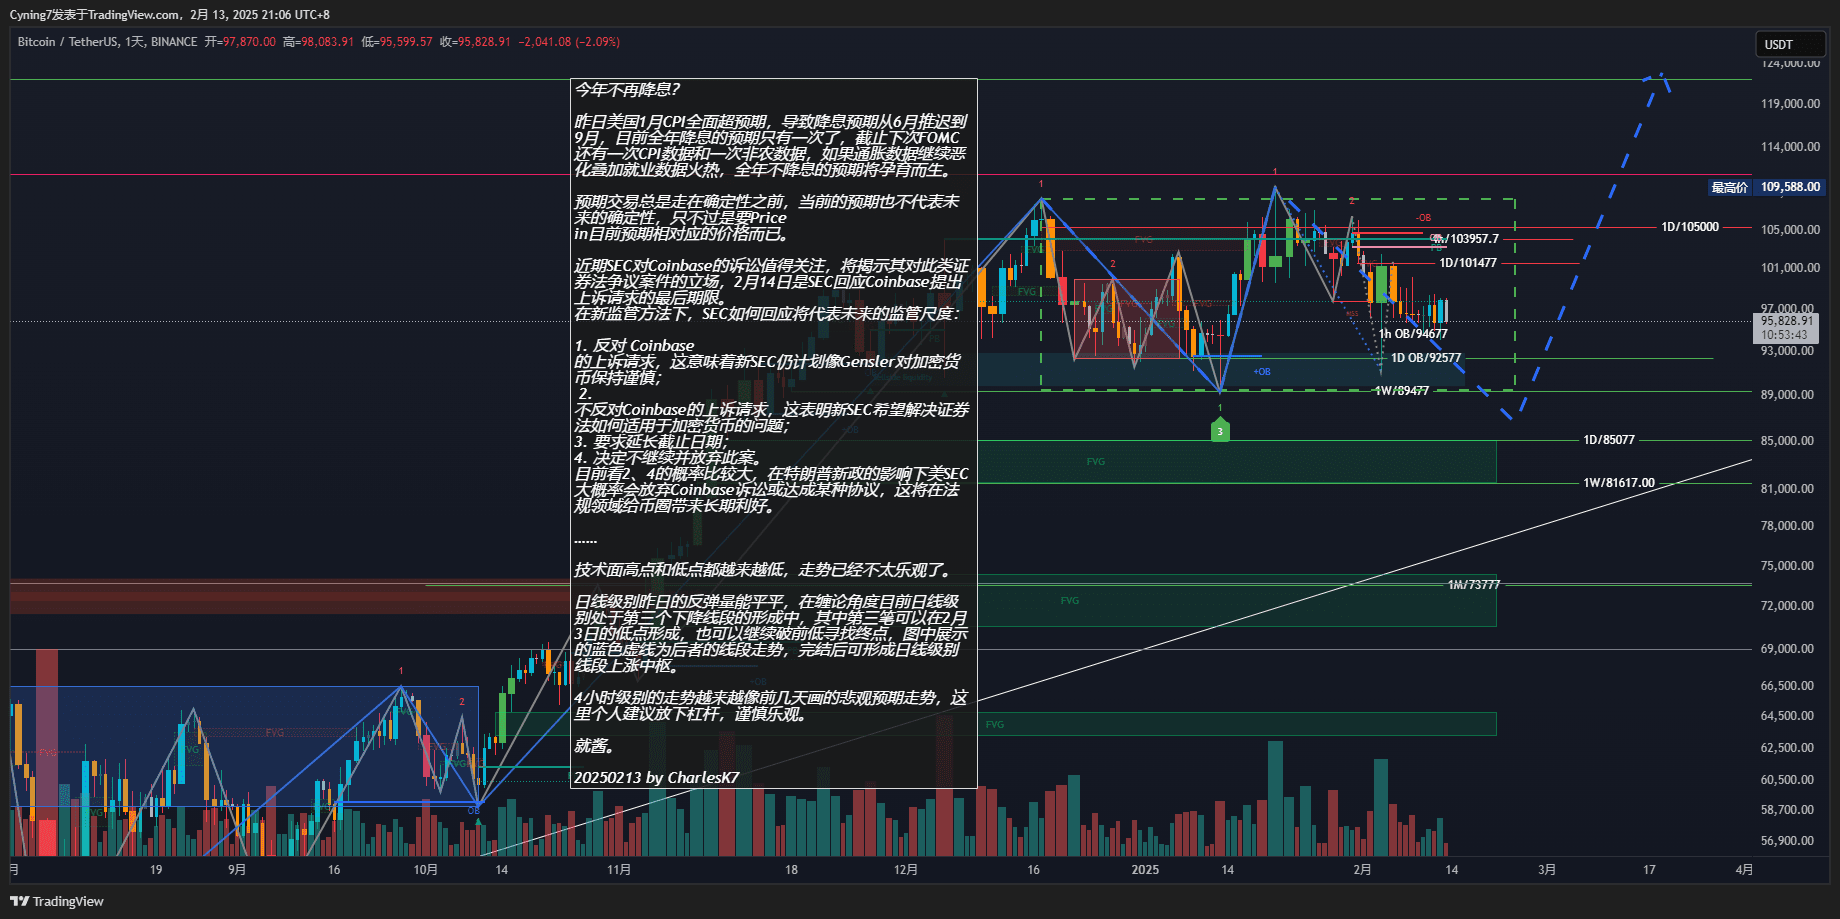Click the 101,000.00 price axis value
The width and height of the screenshot is (1840, 919).
pos(1790,268)
